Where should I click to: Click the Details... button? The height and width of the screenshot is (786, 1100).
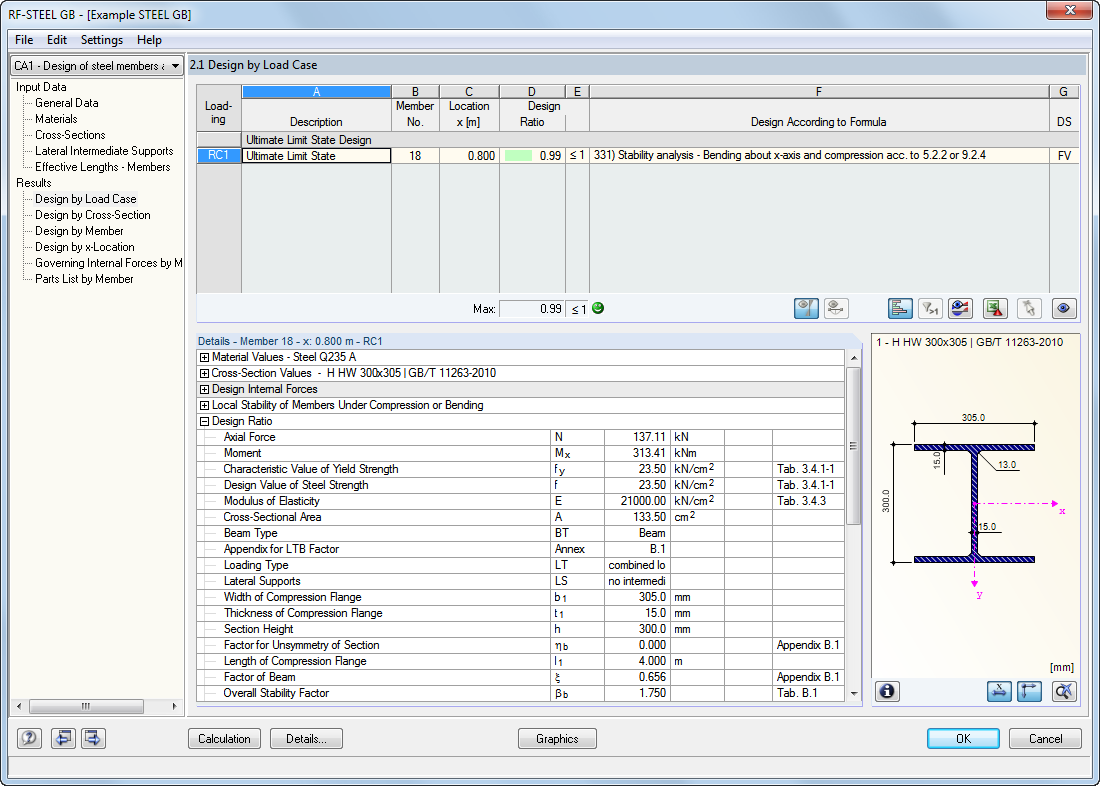tap(307, 738)
